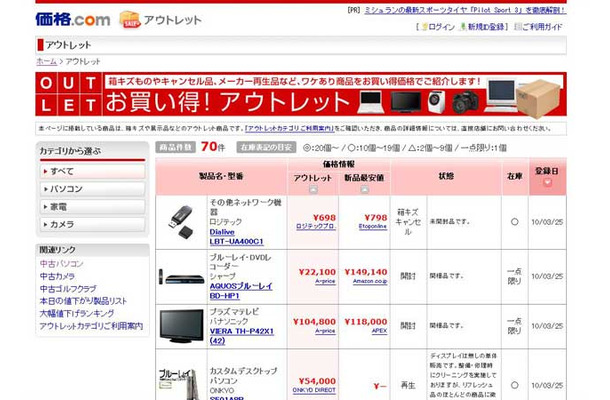Open A-price link under ¥104,800
Image resolution: width=610 pixels, height=400 pixels.
[x=325, y=331]
